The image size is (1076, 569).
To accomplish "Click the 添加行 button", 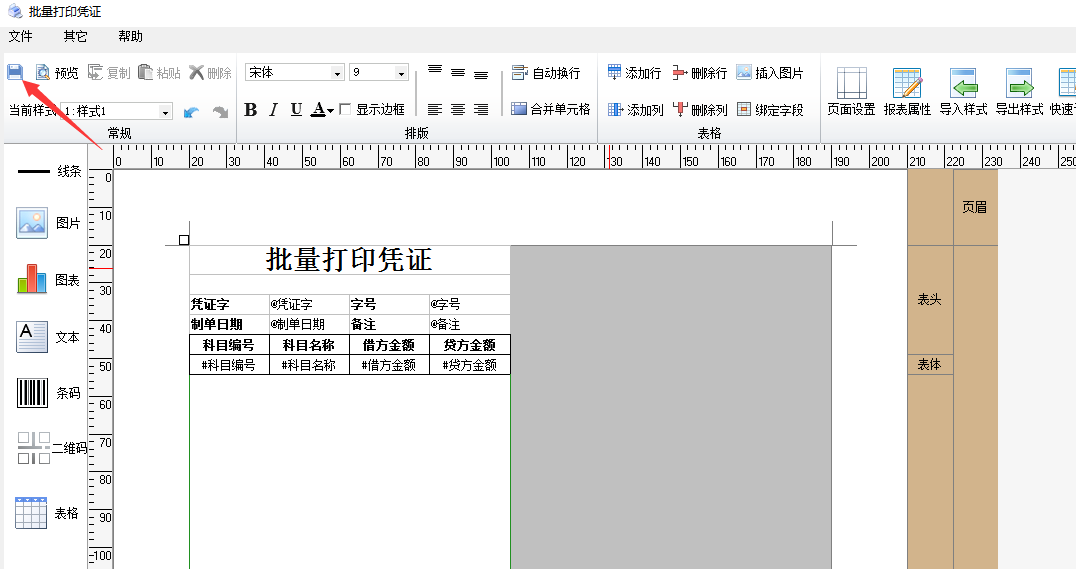I will pos(634,73).
